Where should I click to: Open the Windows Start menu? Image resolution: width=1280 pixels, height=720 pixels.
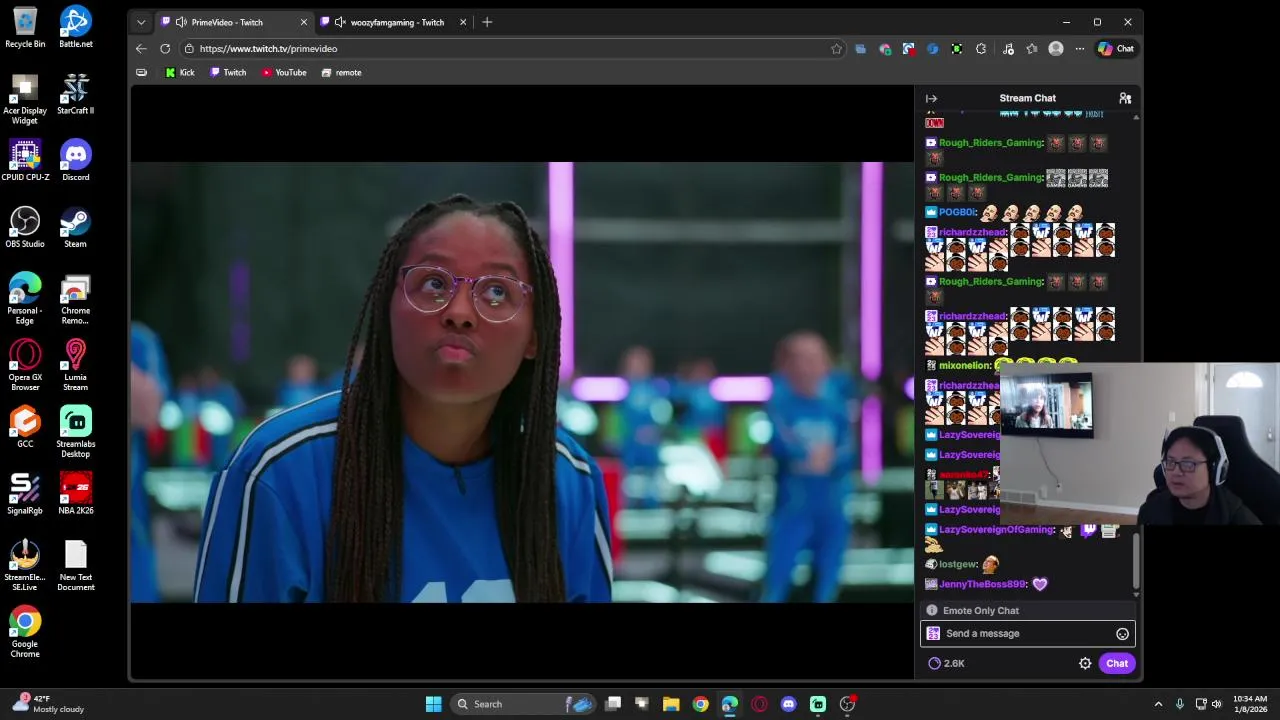[x=433, y=704]
